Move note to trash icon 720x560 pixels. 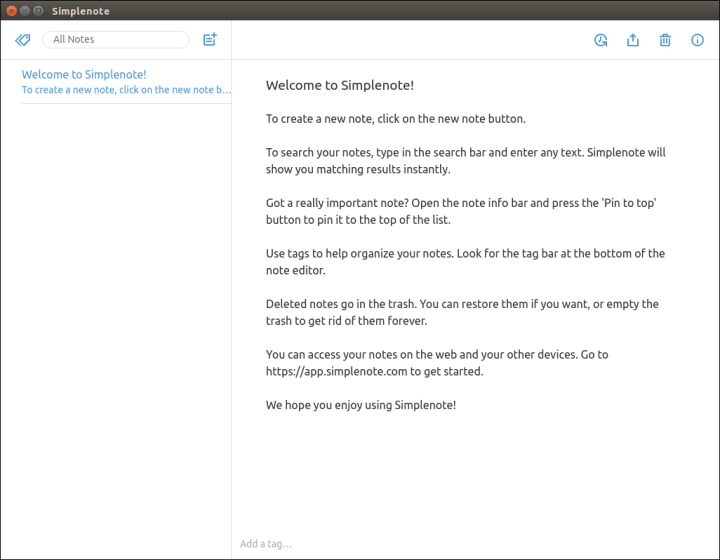[x=665, y=40]
